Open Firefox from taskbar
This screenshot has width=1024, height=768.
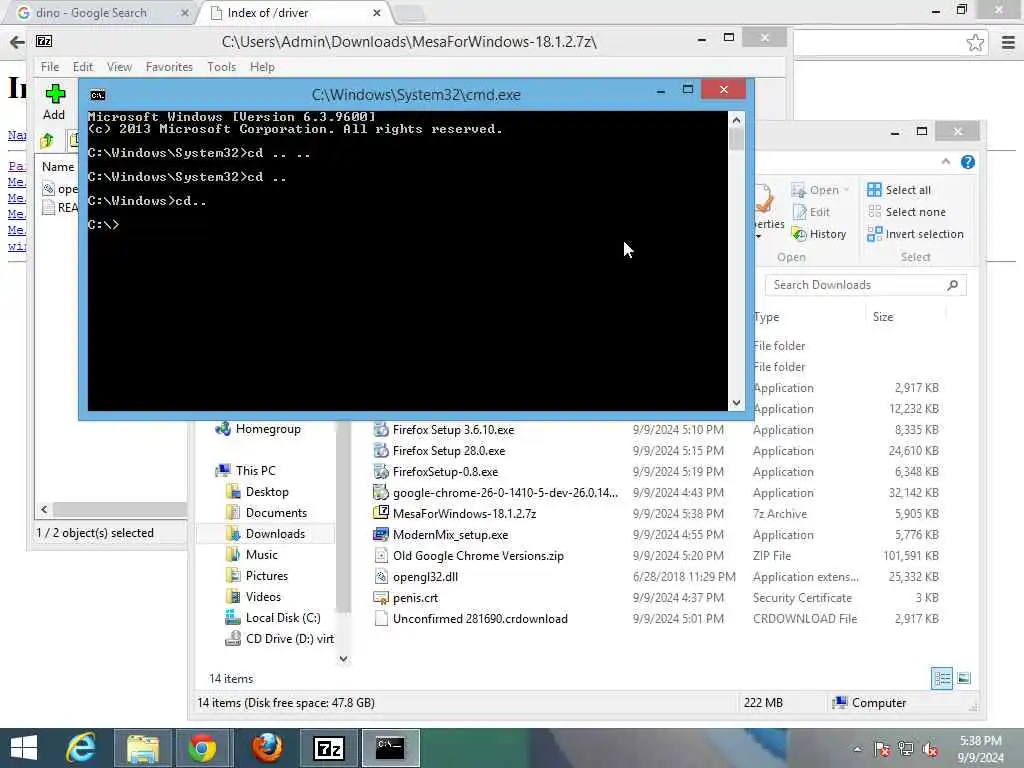click(x=266, y=748)
